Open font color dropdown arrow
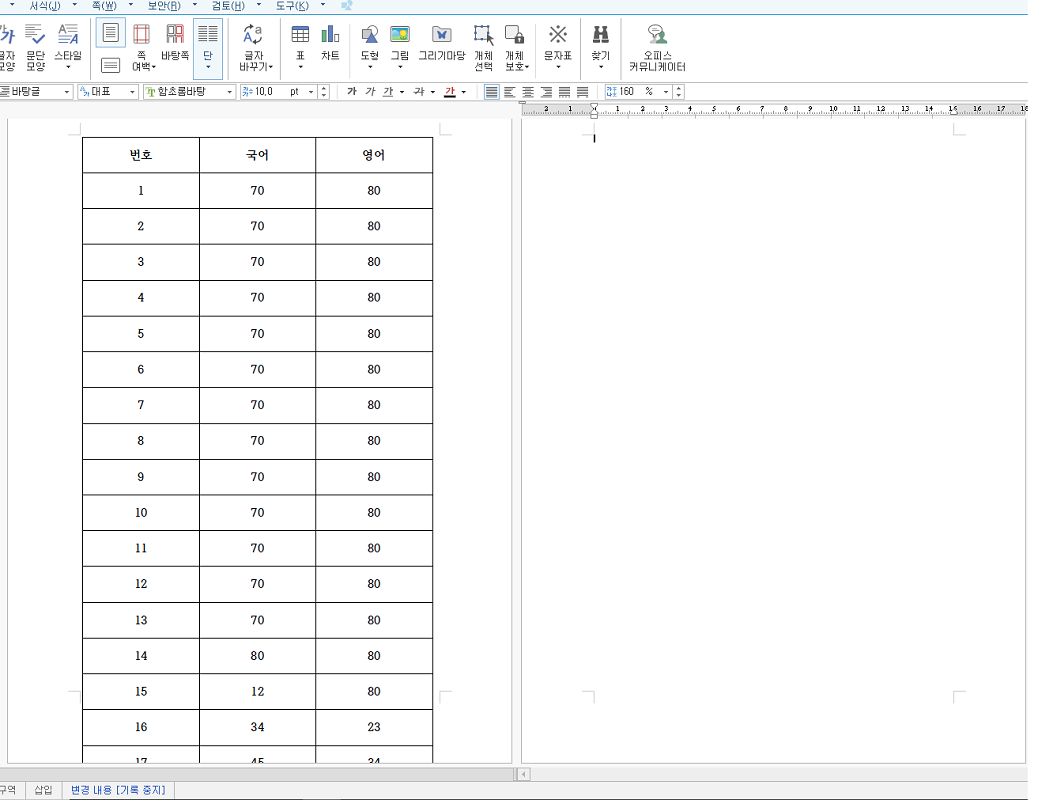 463,92
